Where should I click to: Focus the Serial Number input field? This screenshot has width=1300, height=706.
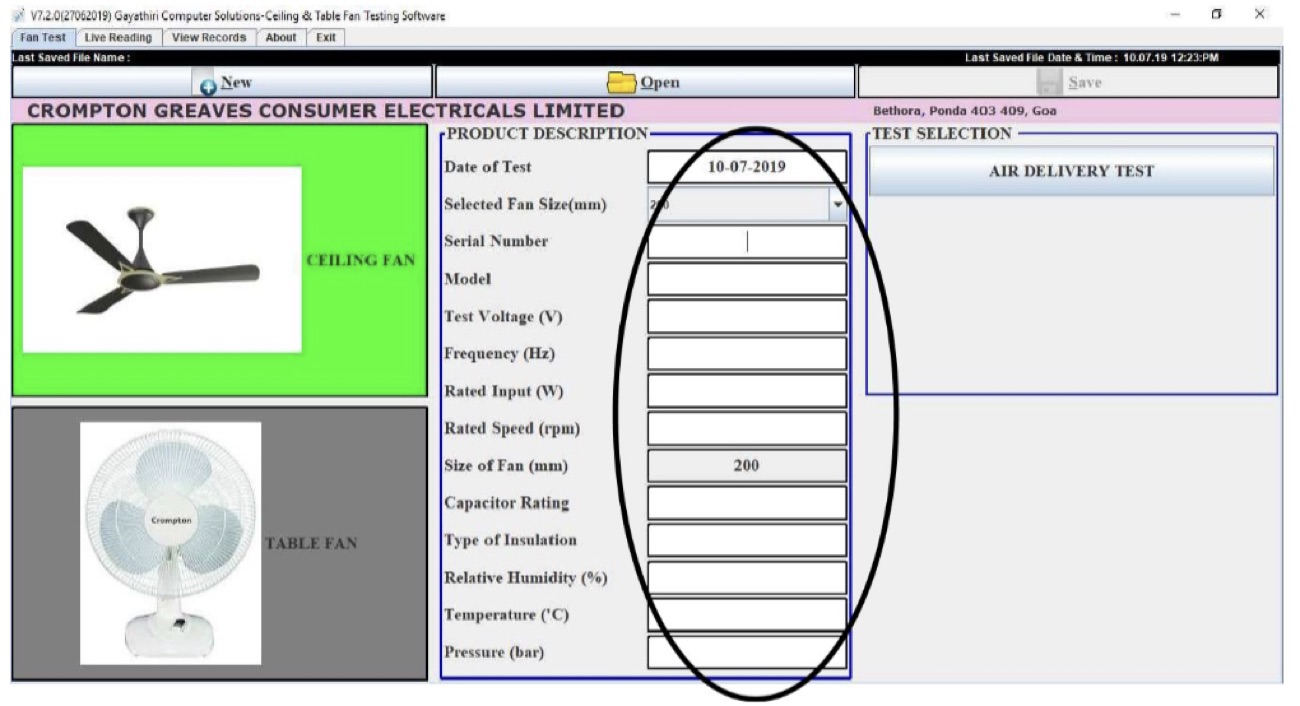pyautogui.click(x=747, y=242)
